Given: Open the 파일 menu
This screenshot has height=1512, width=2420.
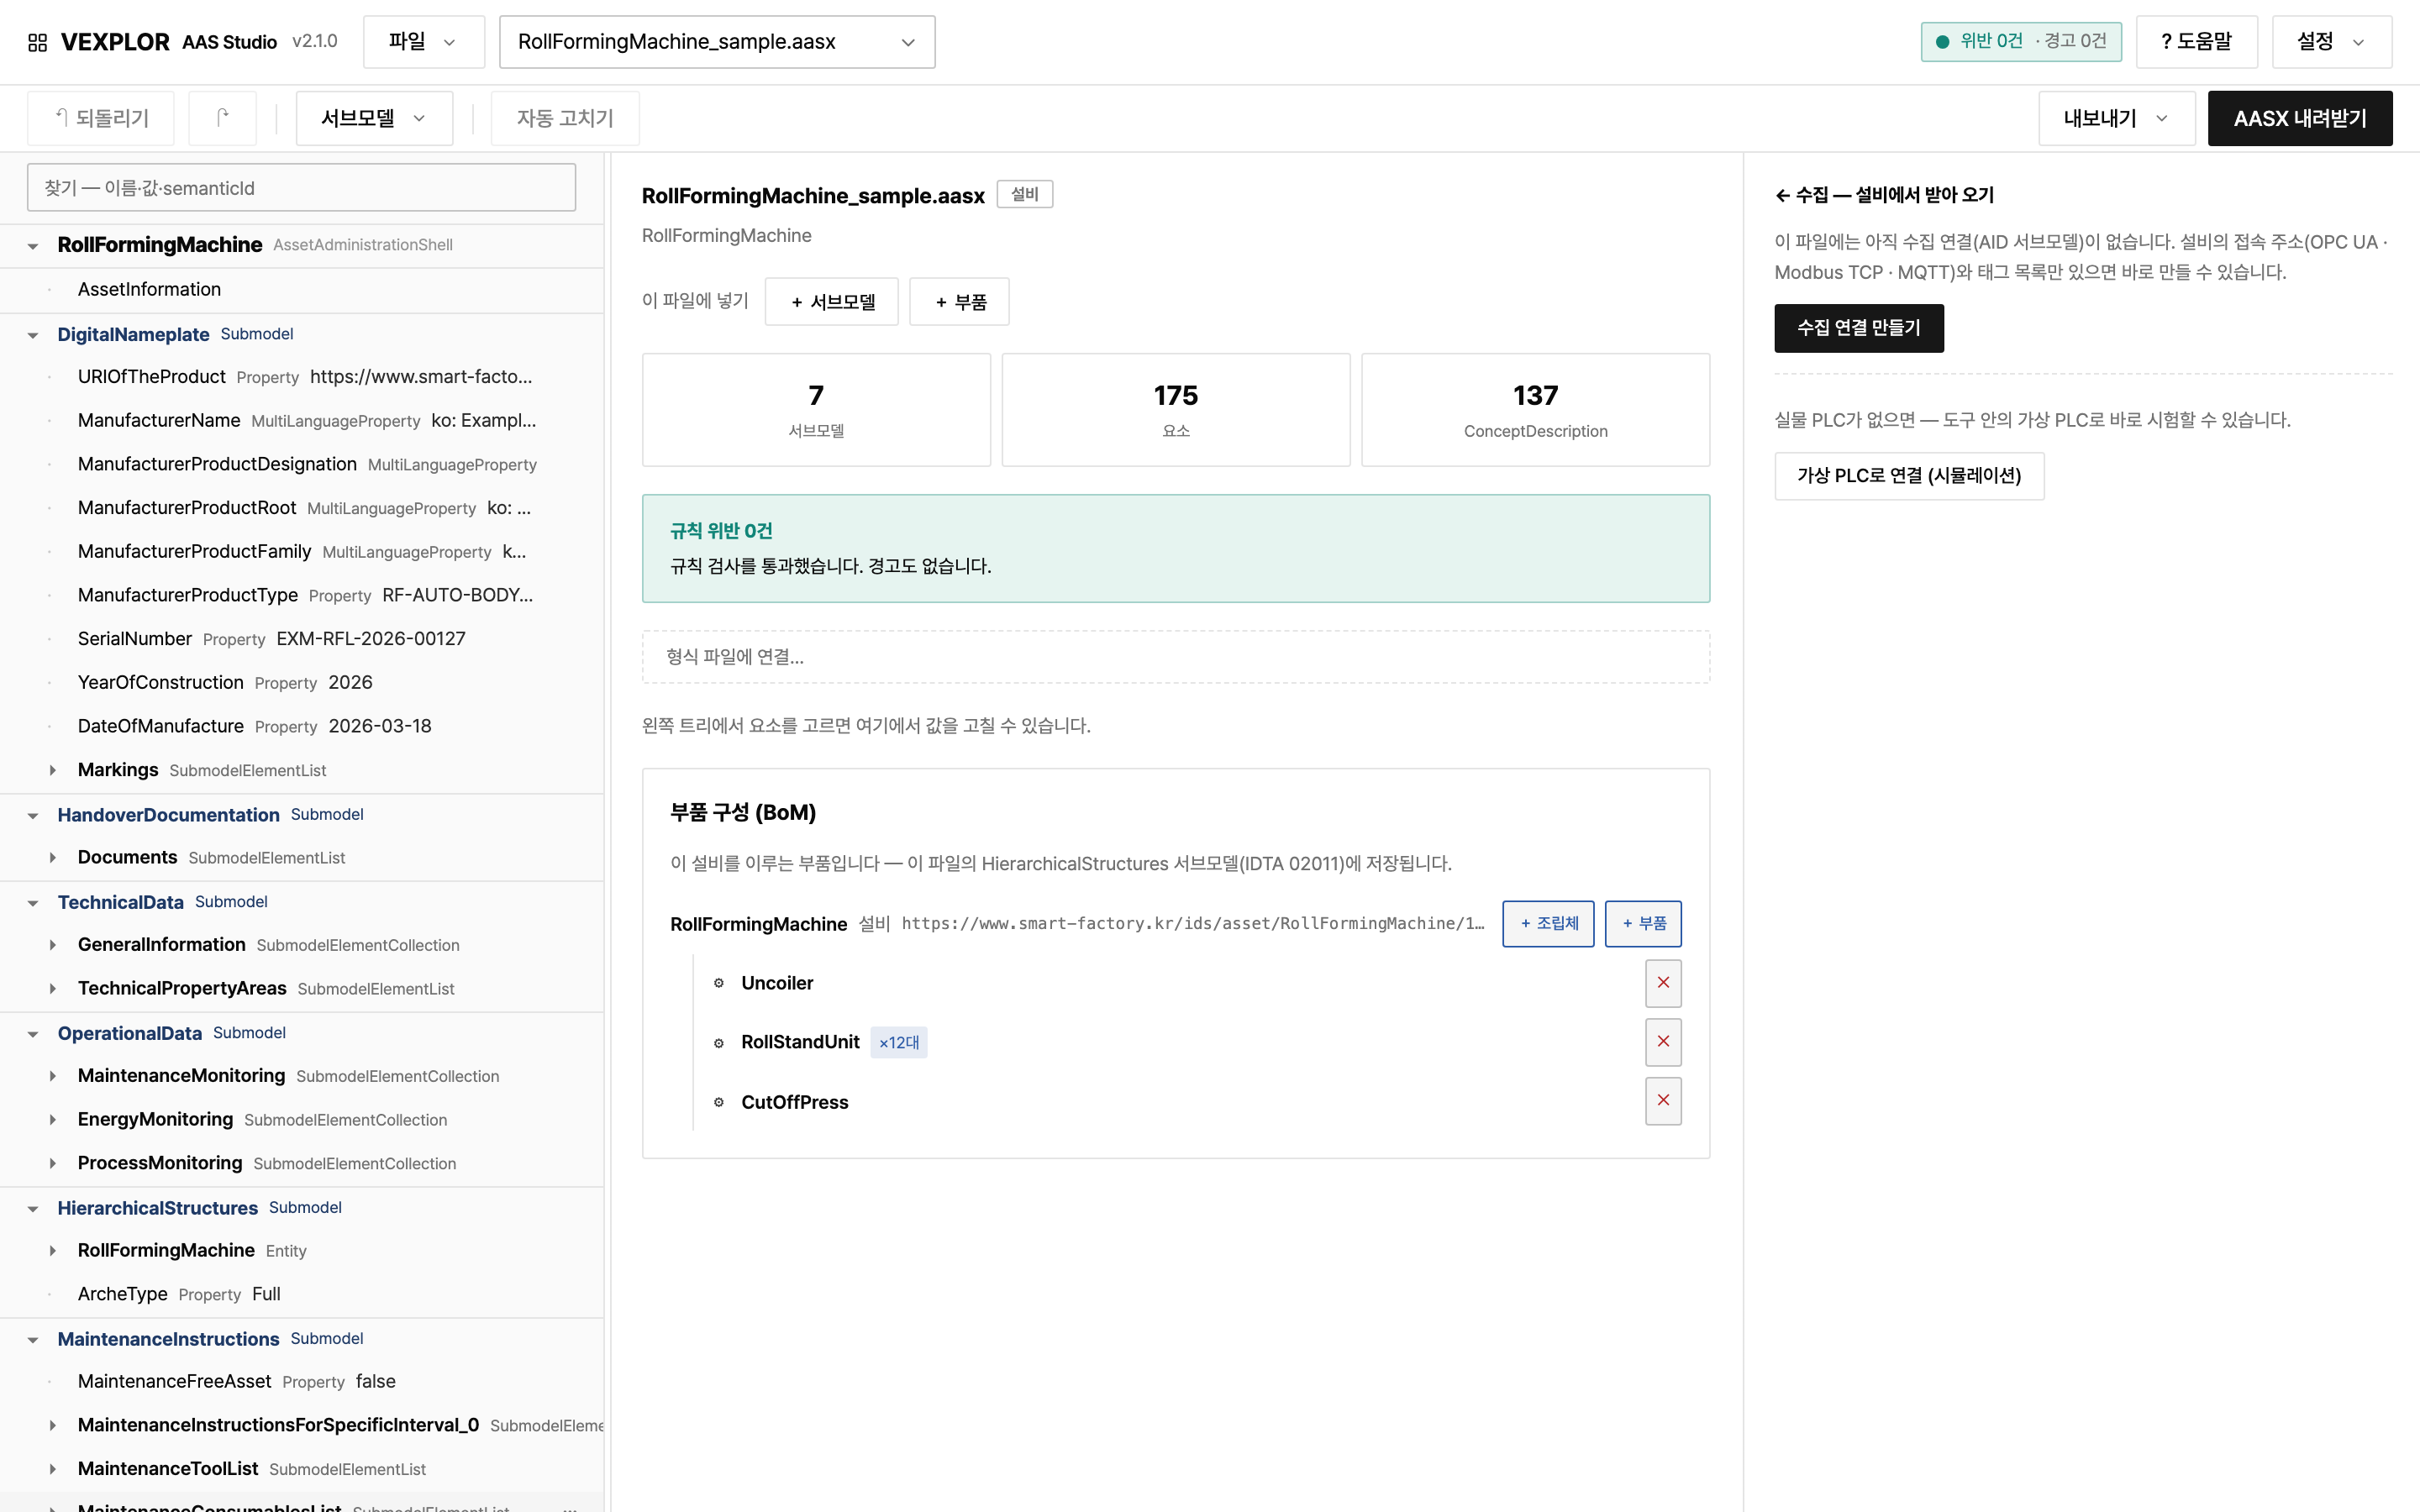Looking at the screenshot, I should point(424,42).
